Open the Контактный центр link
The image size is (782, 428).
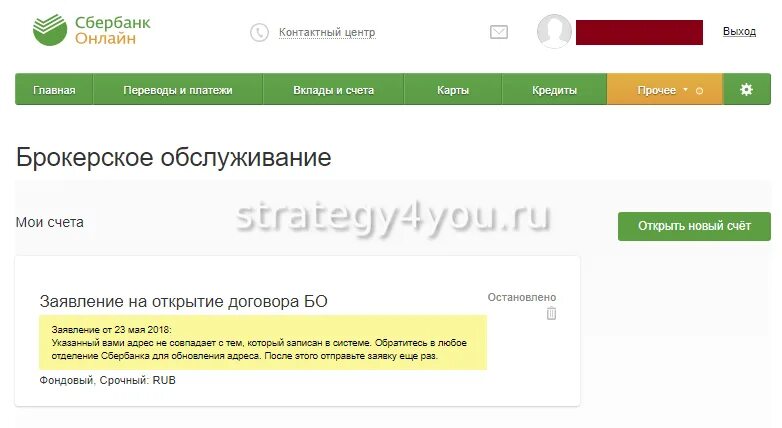(x=327, y=32)
